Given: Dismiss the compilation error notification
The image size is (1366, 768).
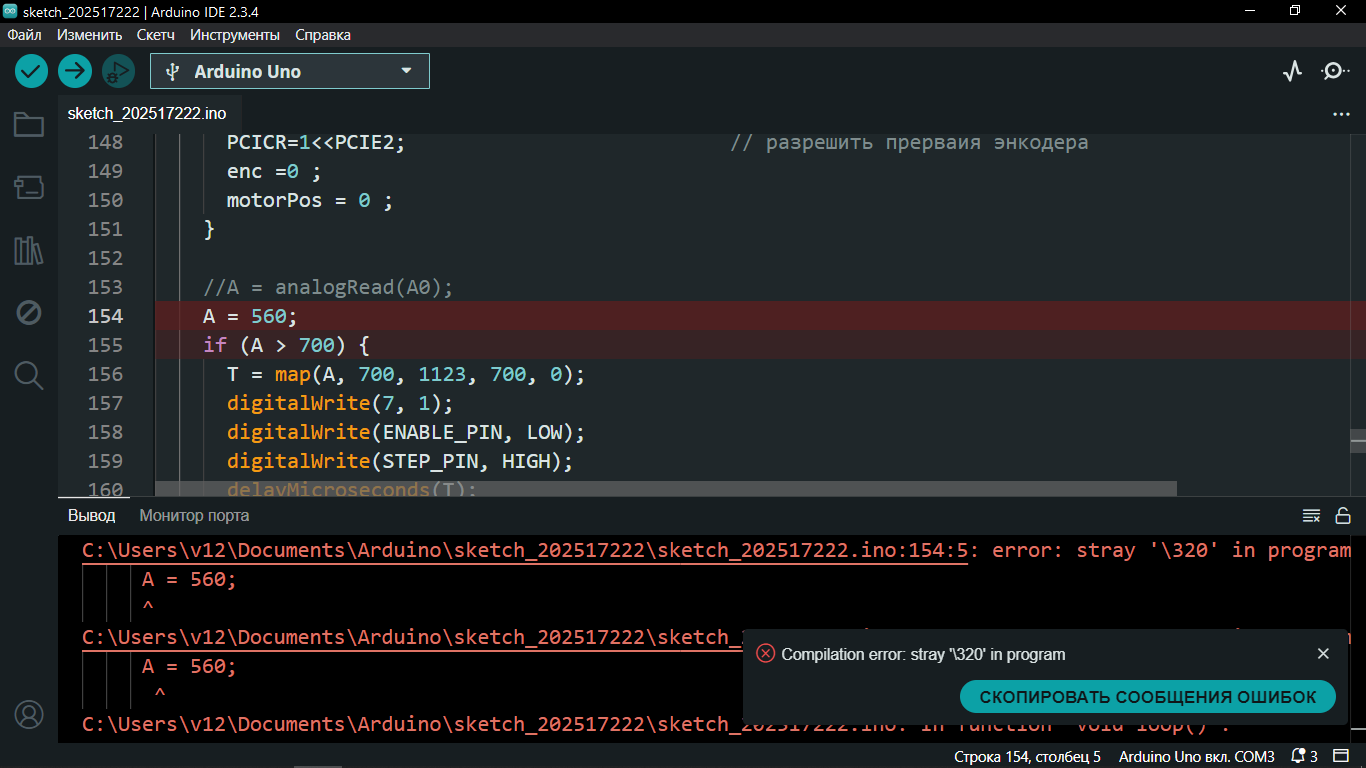Looking at the screenshot, I should [1323, 654].
